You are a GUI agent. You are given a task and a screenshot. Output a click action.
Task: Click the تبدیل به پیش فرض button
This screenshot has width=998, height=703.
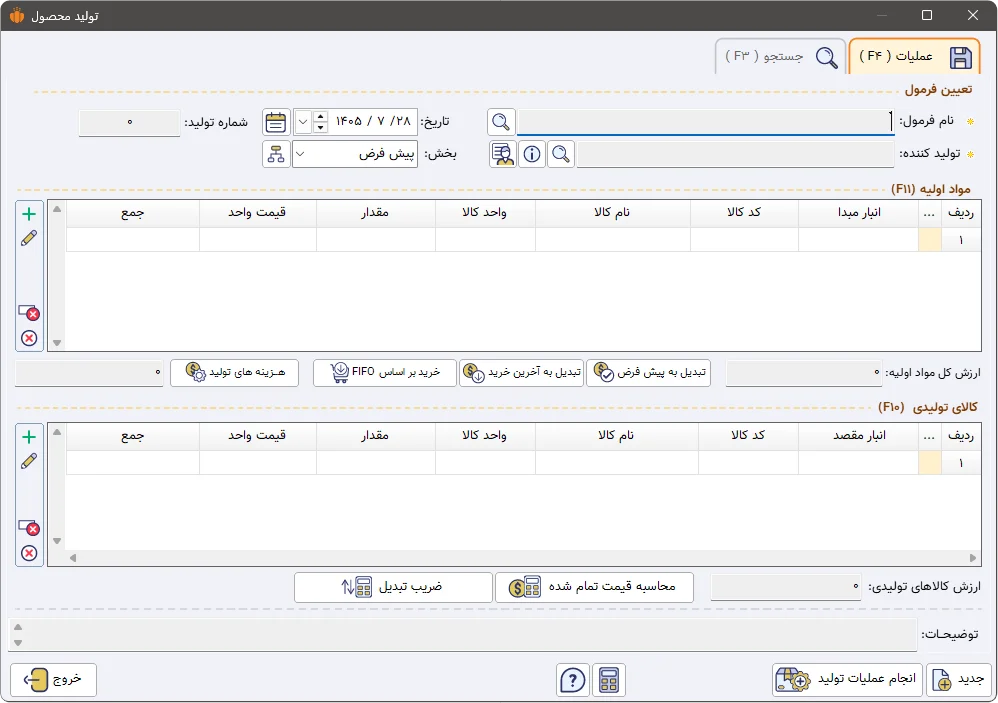coord(648,373)
